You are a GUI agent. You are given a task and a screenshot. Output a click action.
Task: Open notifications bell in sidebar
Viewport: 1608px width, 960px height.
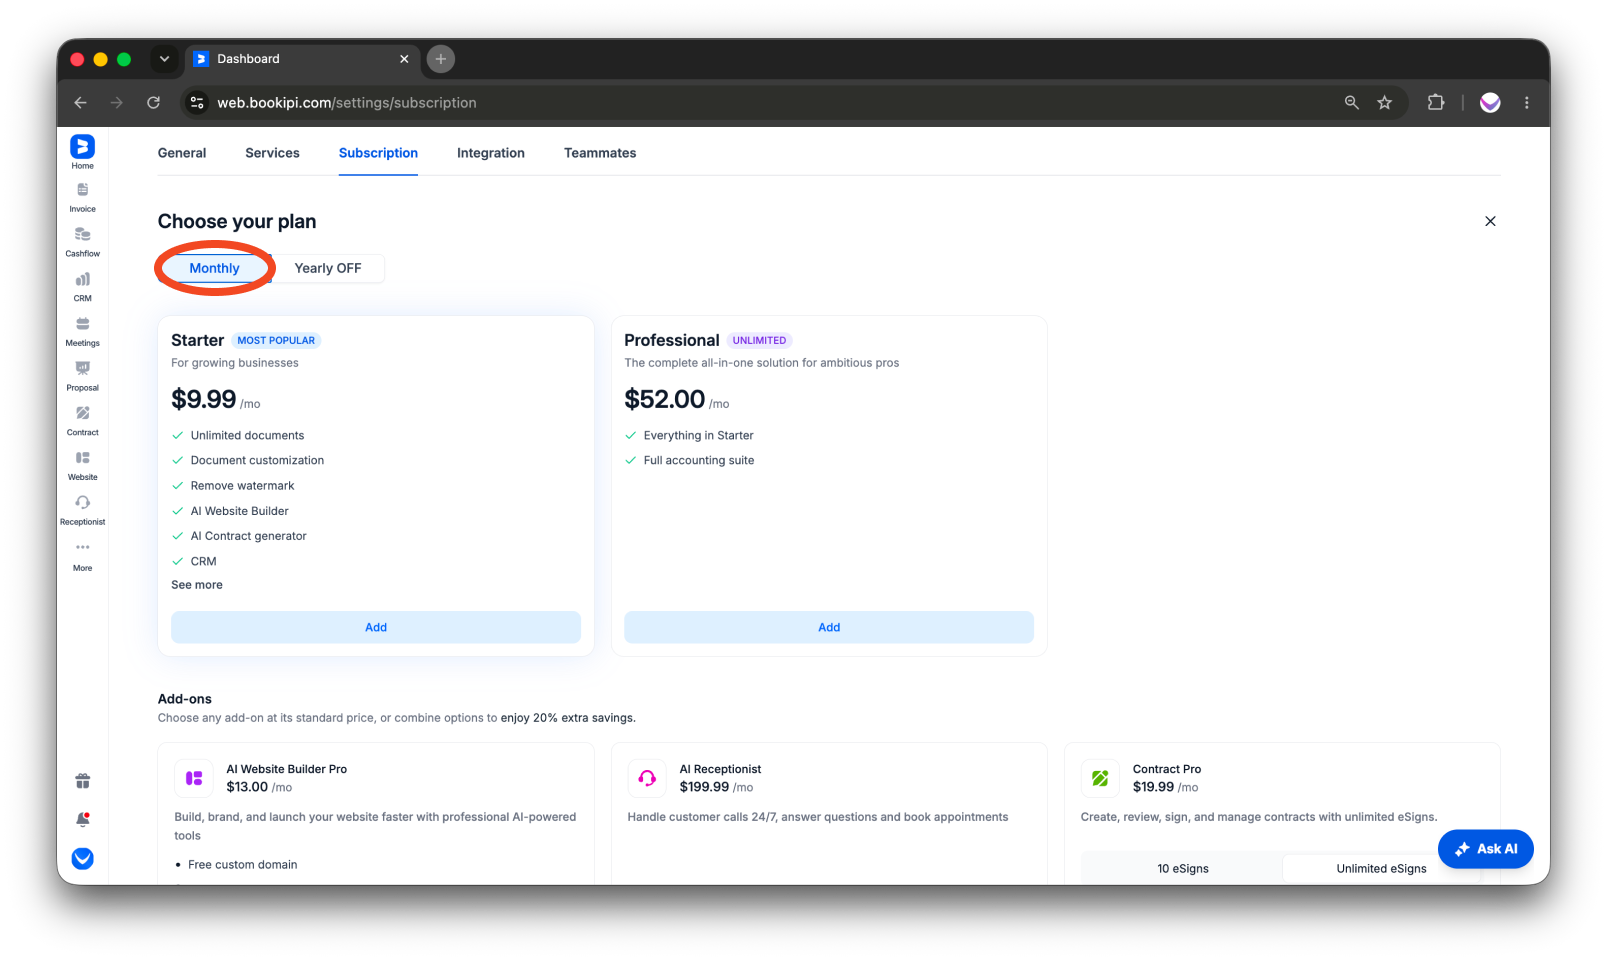pyautogui.click(x=83, y=819)
